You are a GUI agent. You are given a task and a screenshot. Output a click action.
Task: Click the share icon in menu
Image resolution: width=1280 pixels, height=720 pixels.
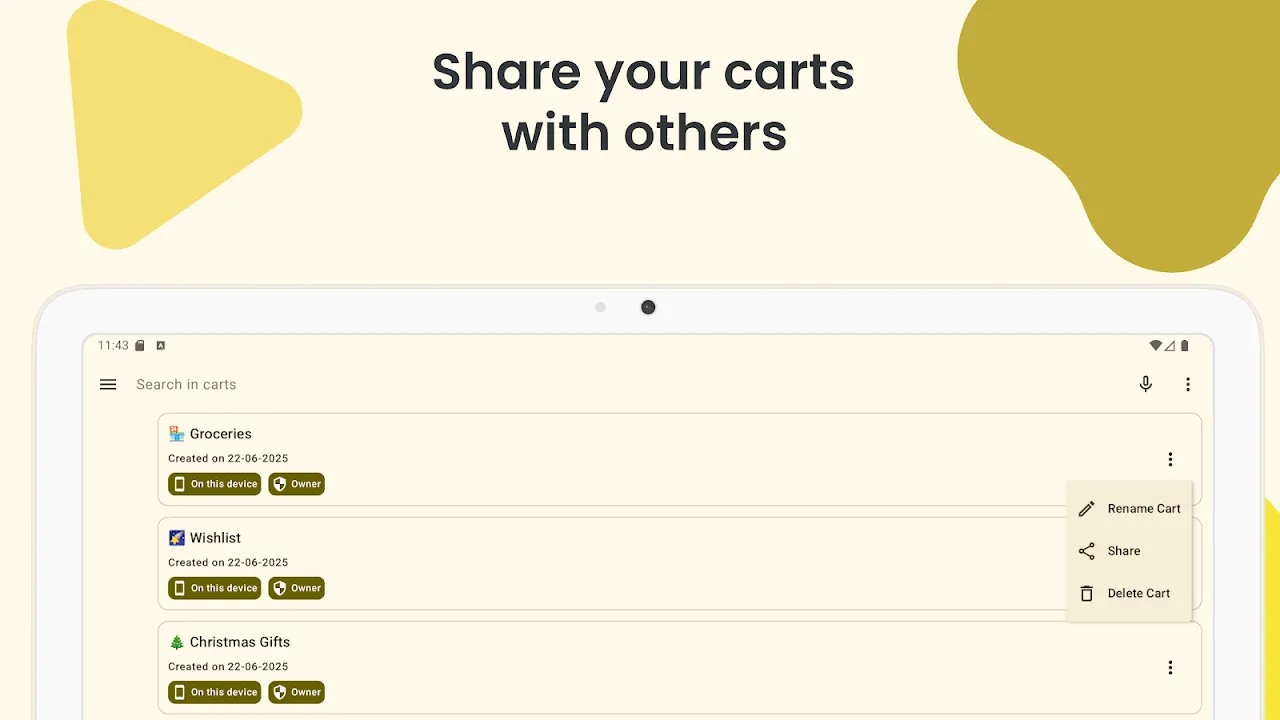(1087, 551)
